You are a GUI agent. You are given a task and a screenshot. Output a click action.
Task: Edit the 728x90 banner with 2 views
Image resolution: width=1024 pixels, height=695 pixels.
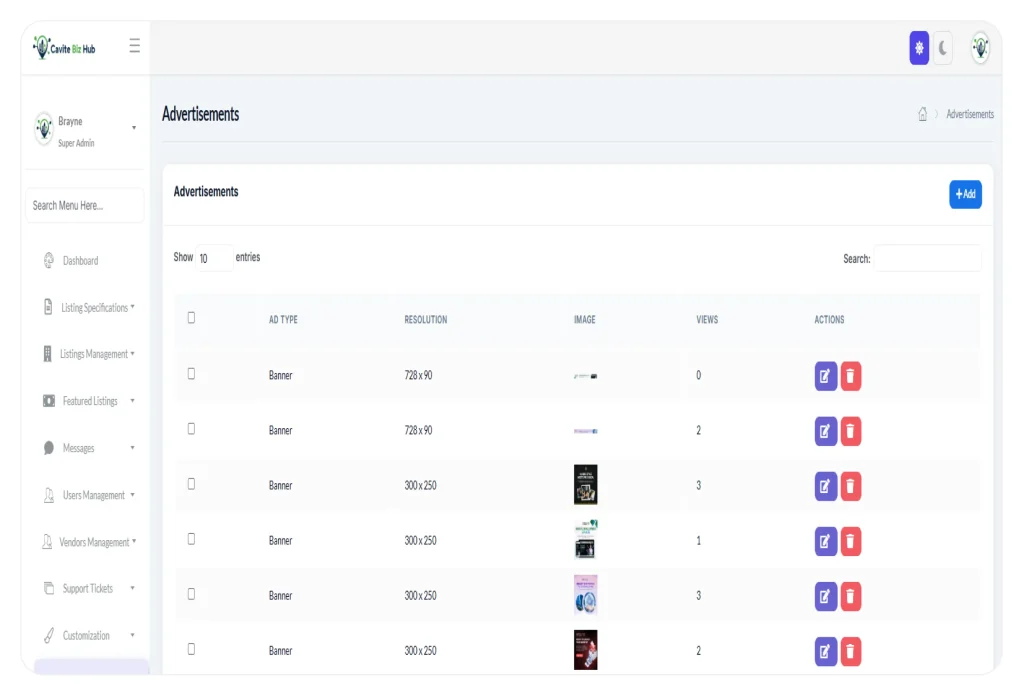point(825,431)
